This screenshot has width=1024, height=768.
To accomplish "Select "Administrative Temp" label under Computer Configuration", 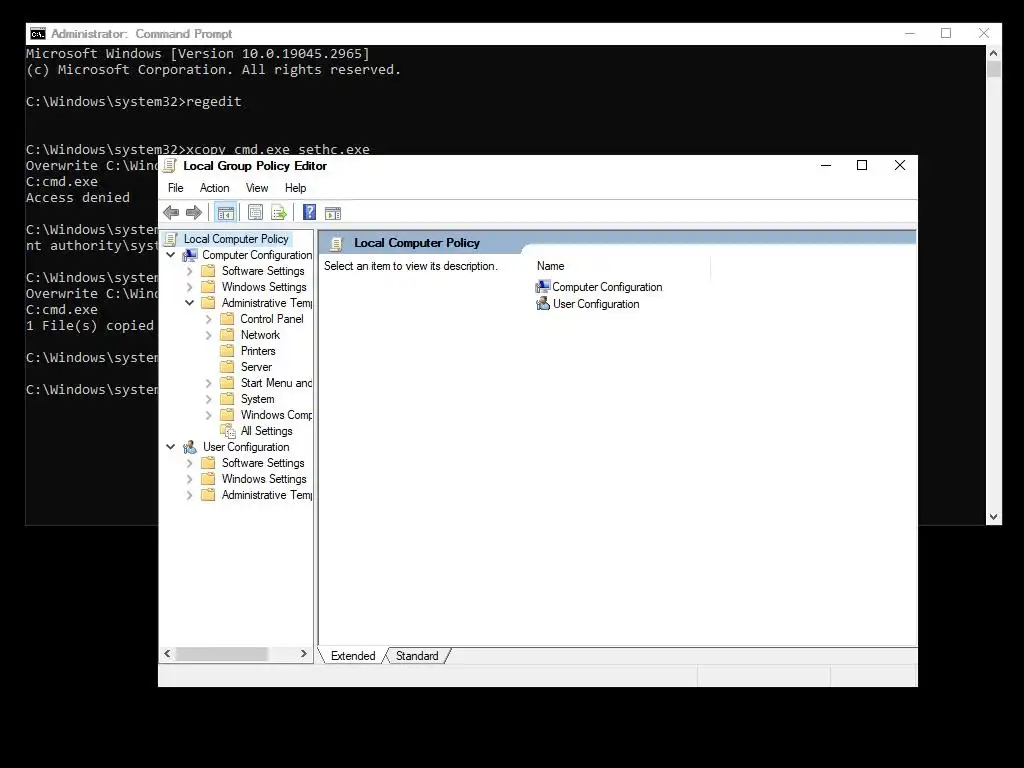I will point(267,303).
